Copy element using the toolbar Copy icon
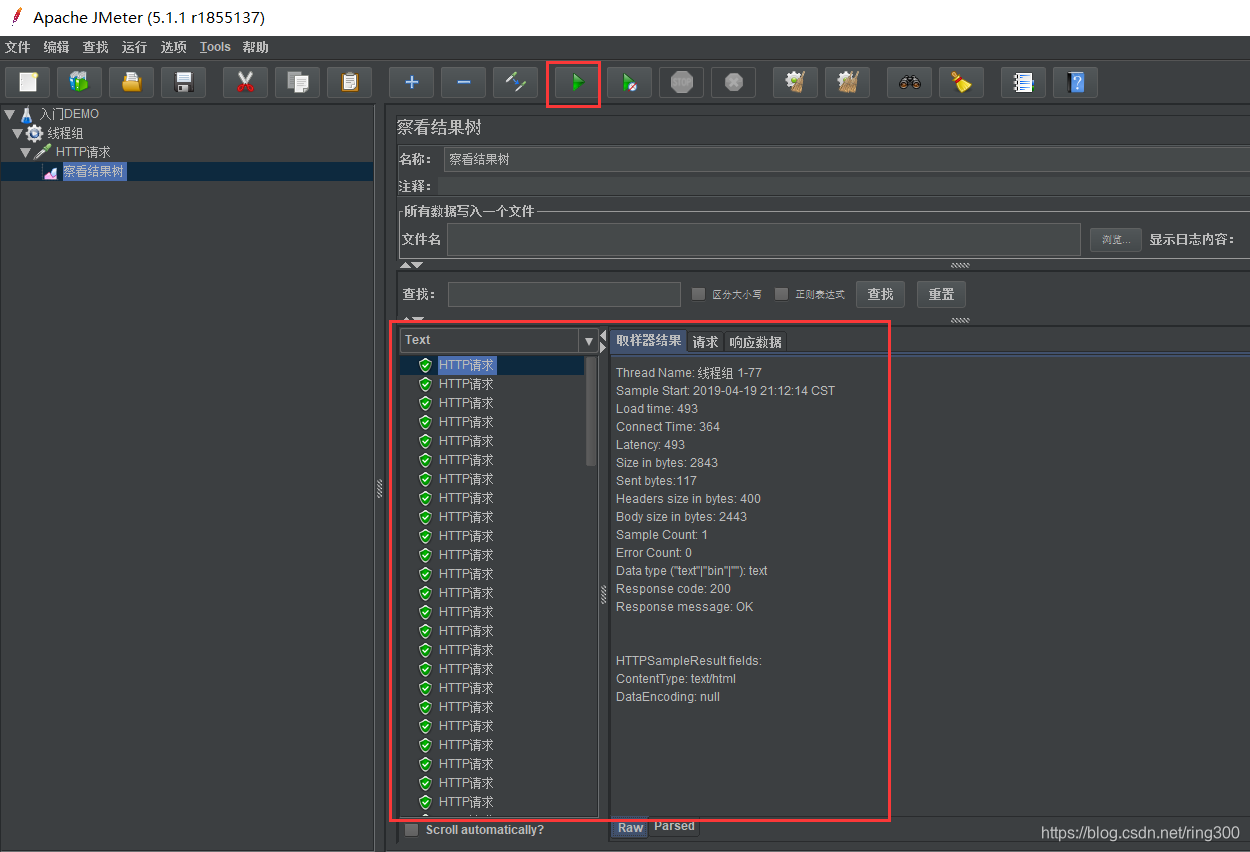Viewport: 1250px width, 852px height. (x=297, y=82)
